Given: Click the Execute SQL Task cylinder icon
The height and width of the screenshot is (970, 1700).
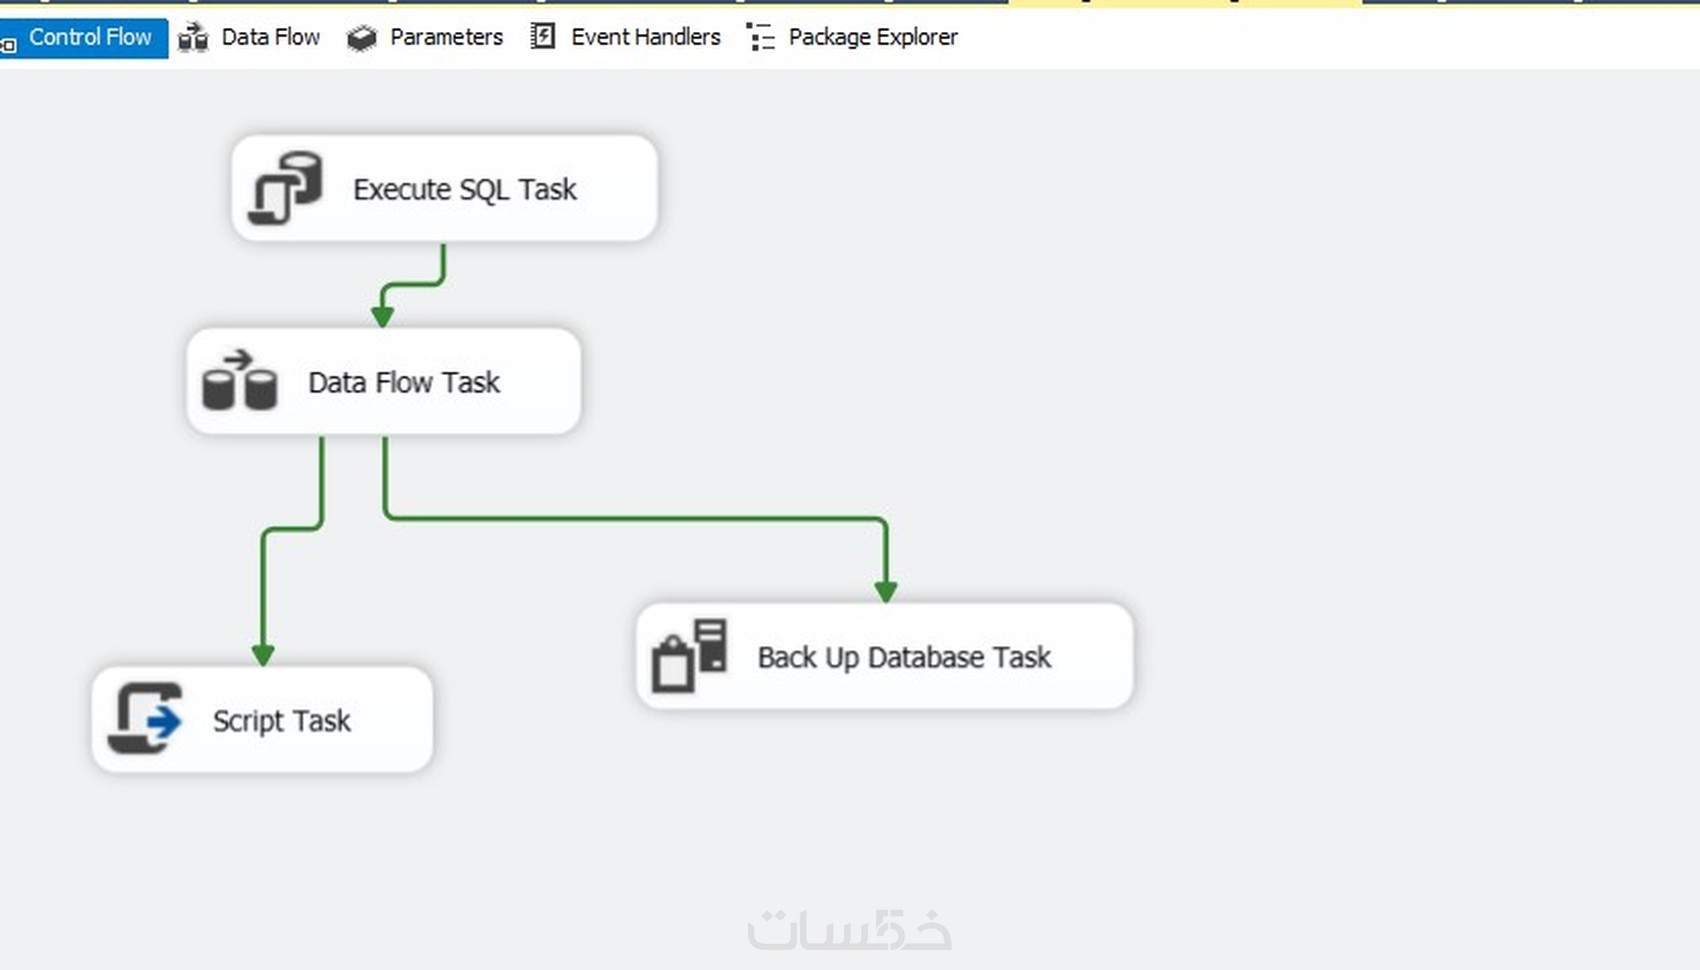Looking at the screenshot, I should 286,188.
